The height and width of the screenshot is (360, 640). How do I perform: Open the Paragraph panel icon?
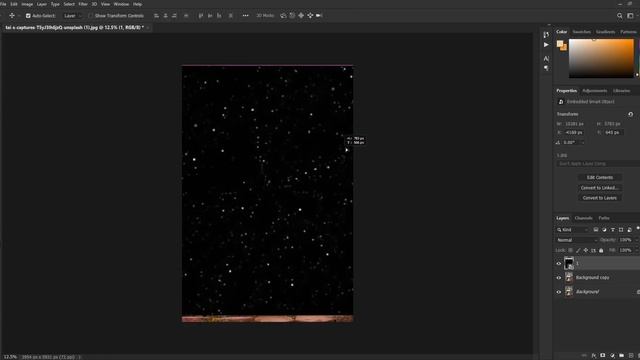coord(546,68)
